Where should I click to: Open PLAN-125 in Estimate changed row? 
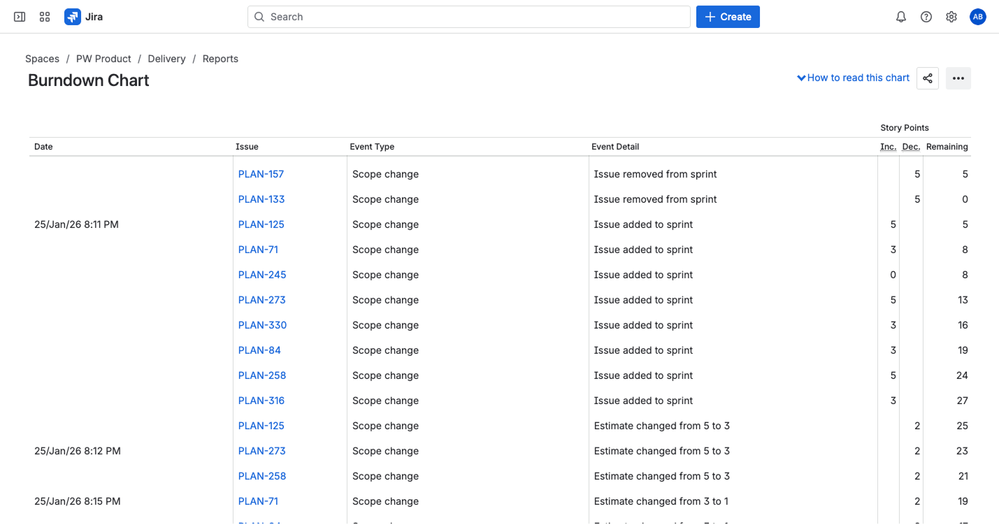[261, 426]
